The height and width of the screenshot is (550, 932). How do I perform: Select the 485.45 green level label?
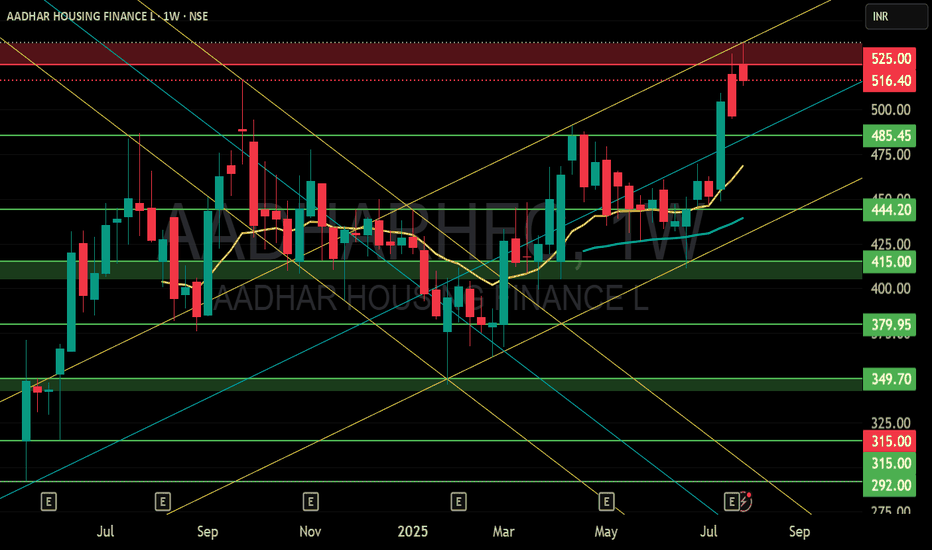pyautogui.click(x=890, y=136)
